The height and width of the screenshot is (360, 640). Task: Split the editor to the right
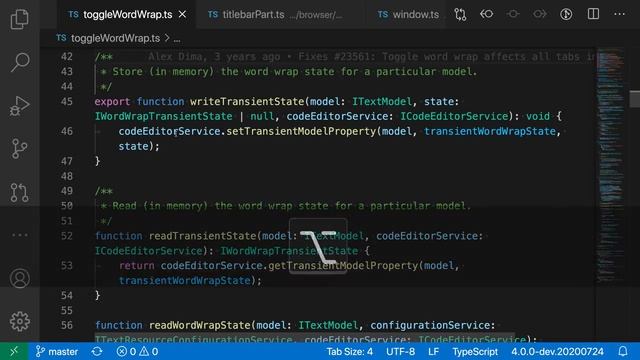pos(593,14)
